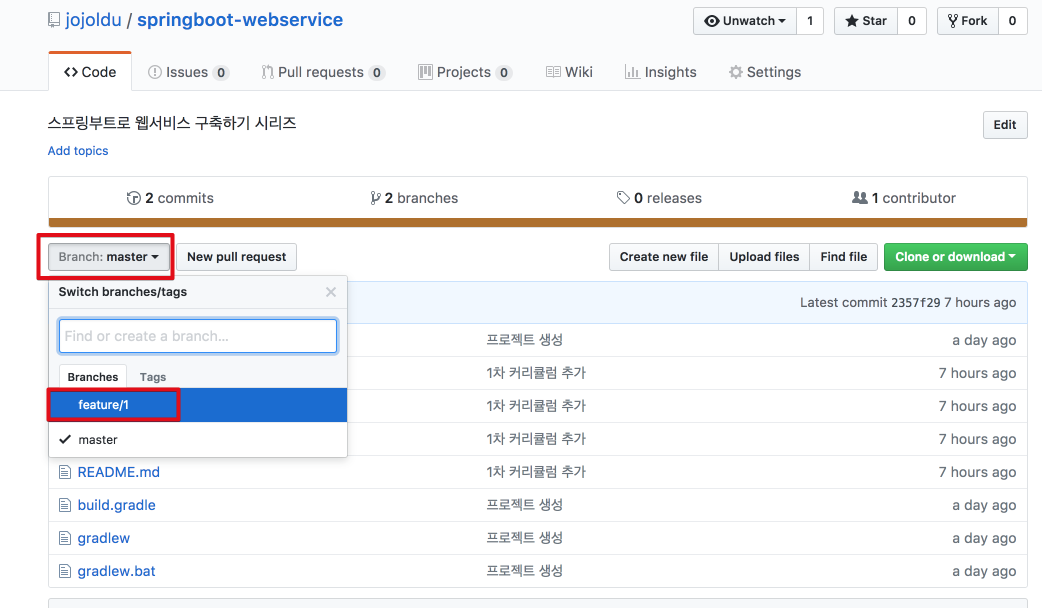Open gradlew.bat commit message '프로젝트 생성'
Image resolution: width=1042 pixels, height=608 pixels.
coord(524,571)
